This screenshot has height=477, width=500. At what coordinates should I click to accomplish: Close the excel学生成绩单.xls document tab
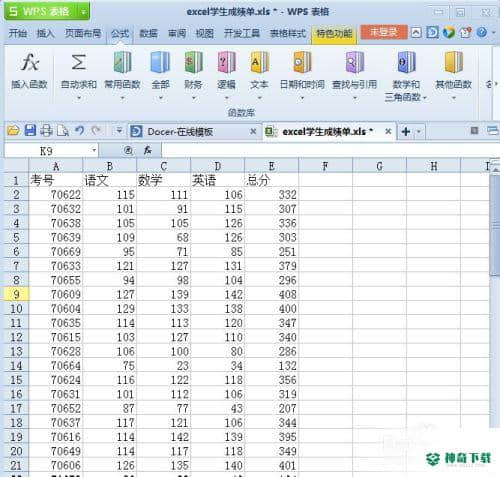pos(388,131)
